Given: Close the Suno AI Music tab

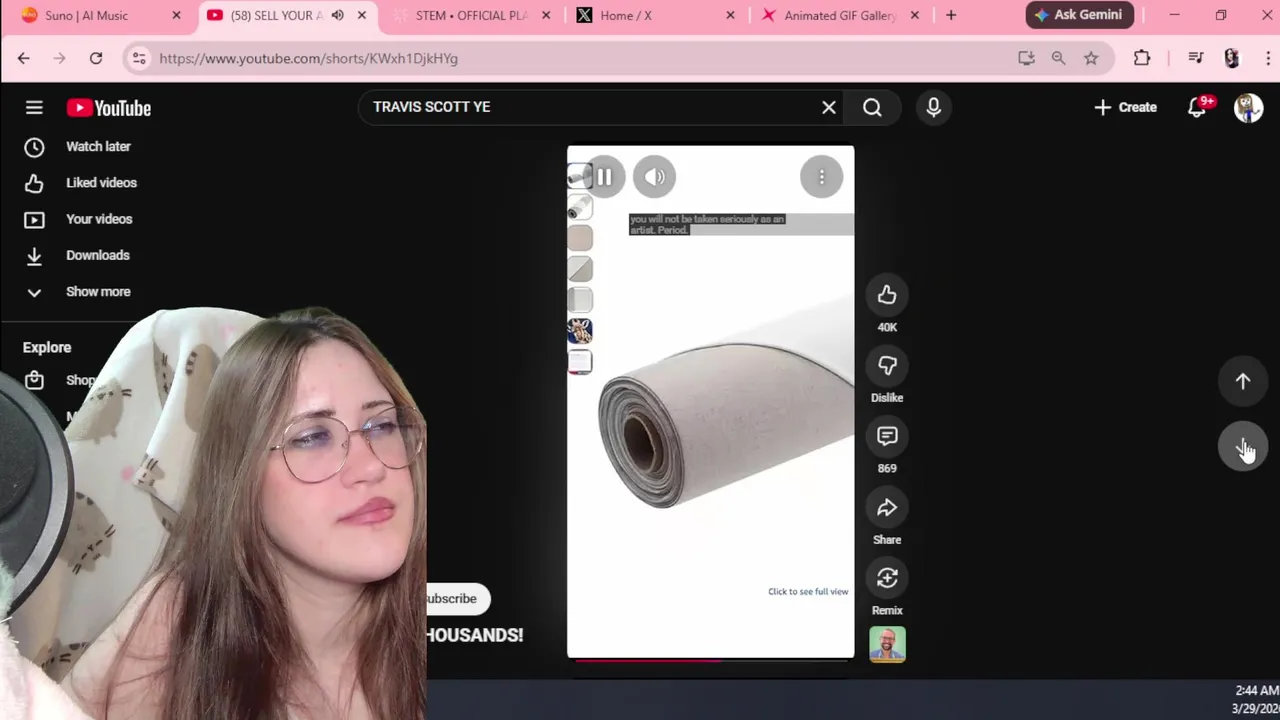Looking at the screenshot, I should click(177, 15).
